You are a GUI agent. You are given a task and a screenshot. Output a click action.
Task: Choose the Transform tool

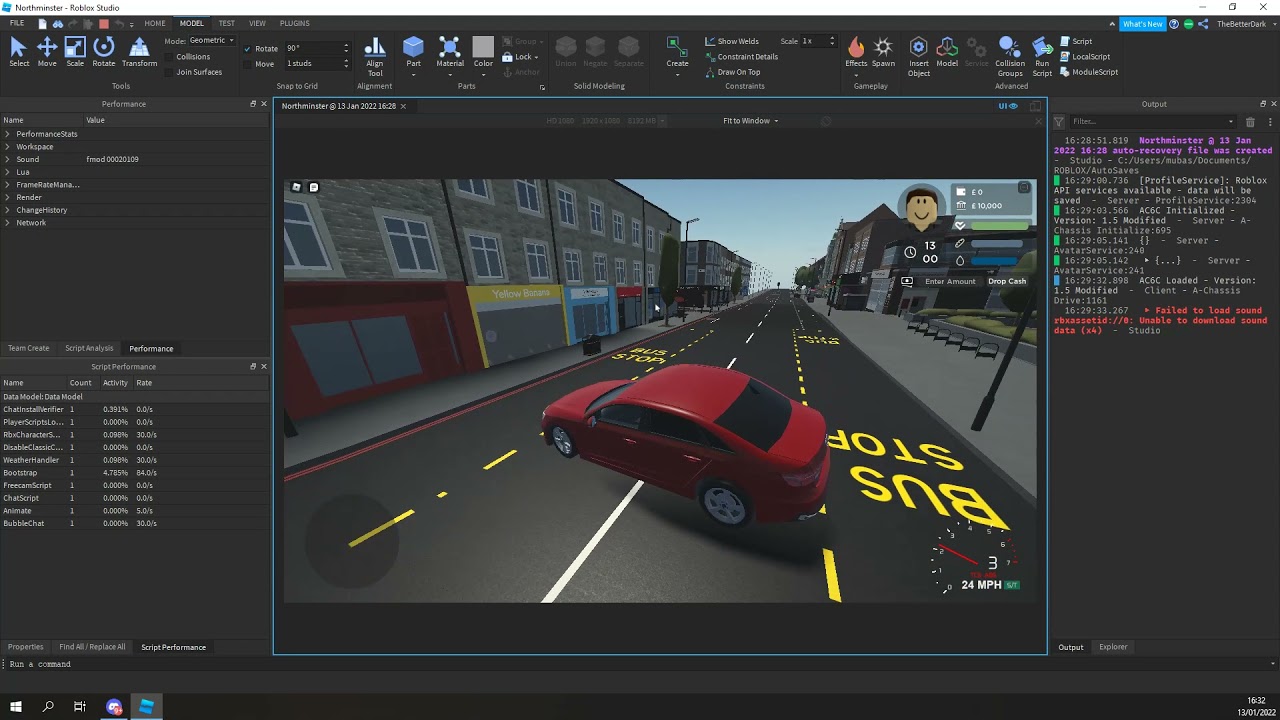[x=139, y=52]
